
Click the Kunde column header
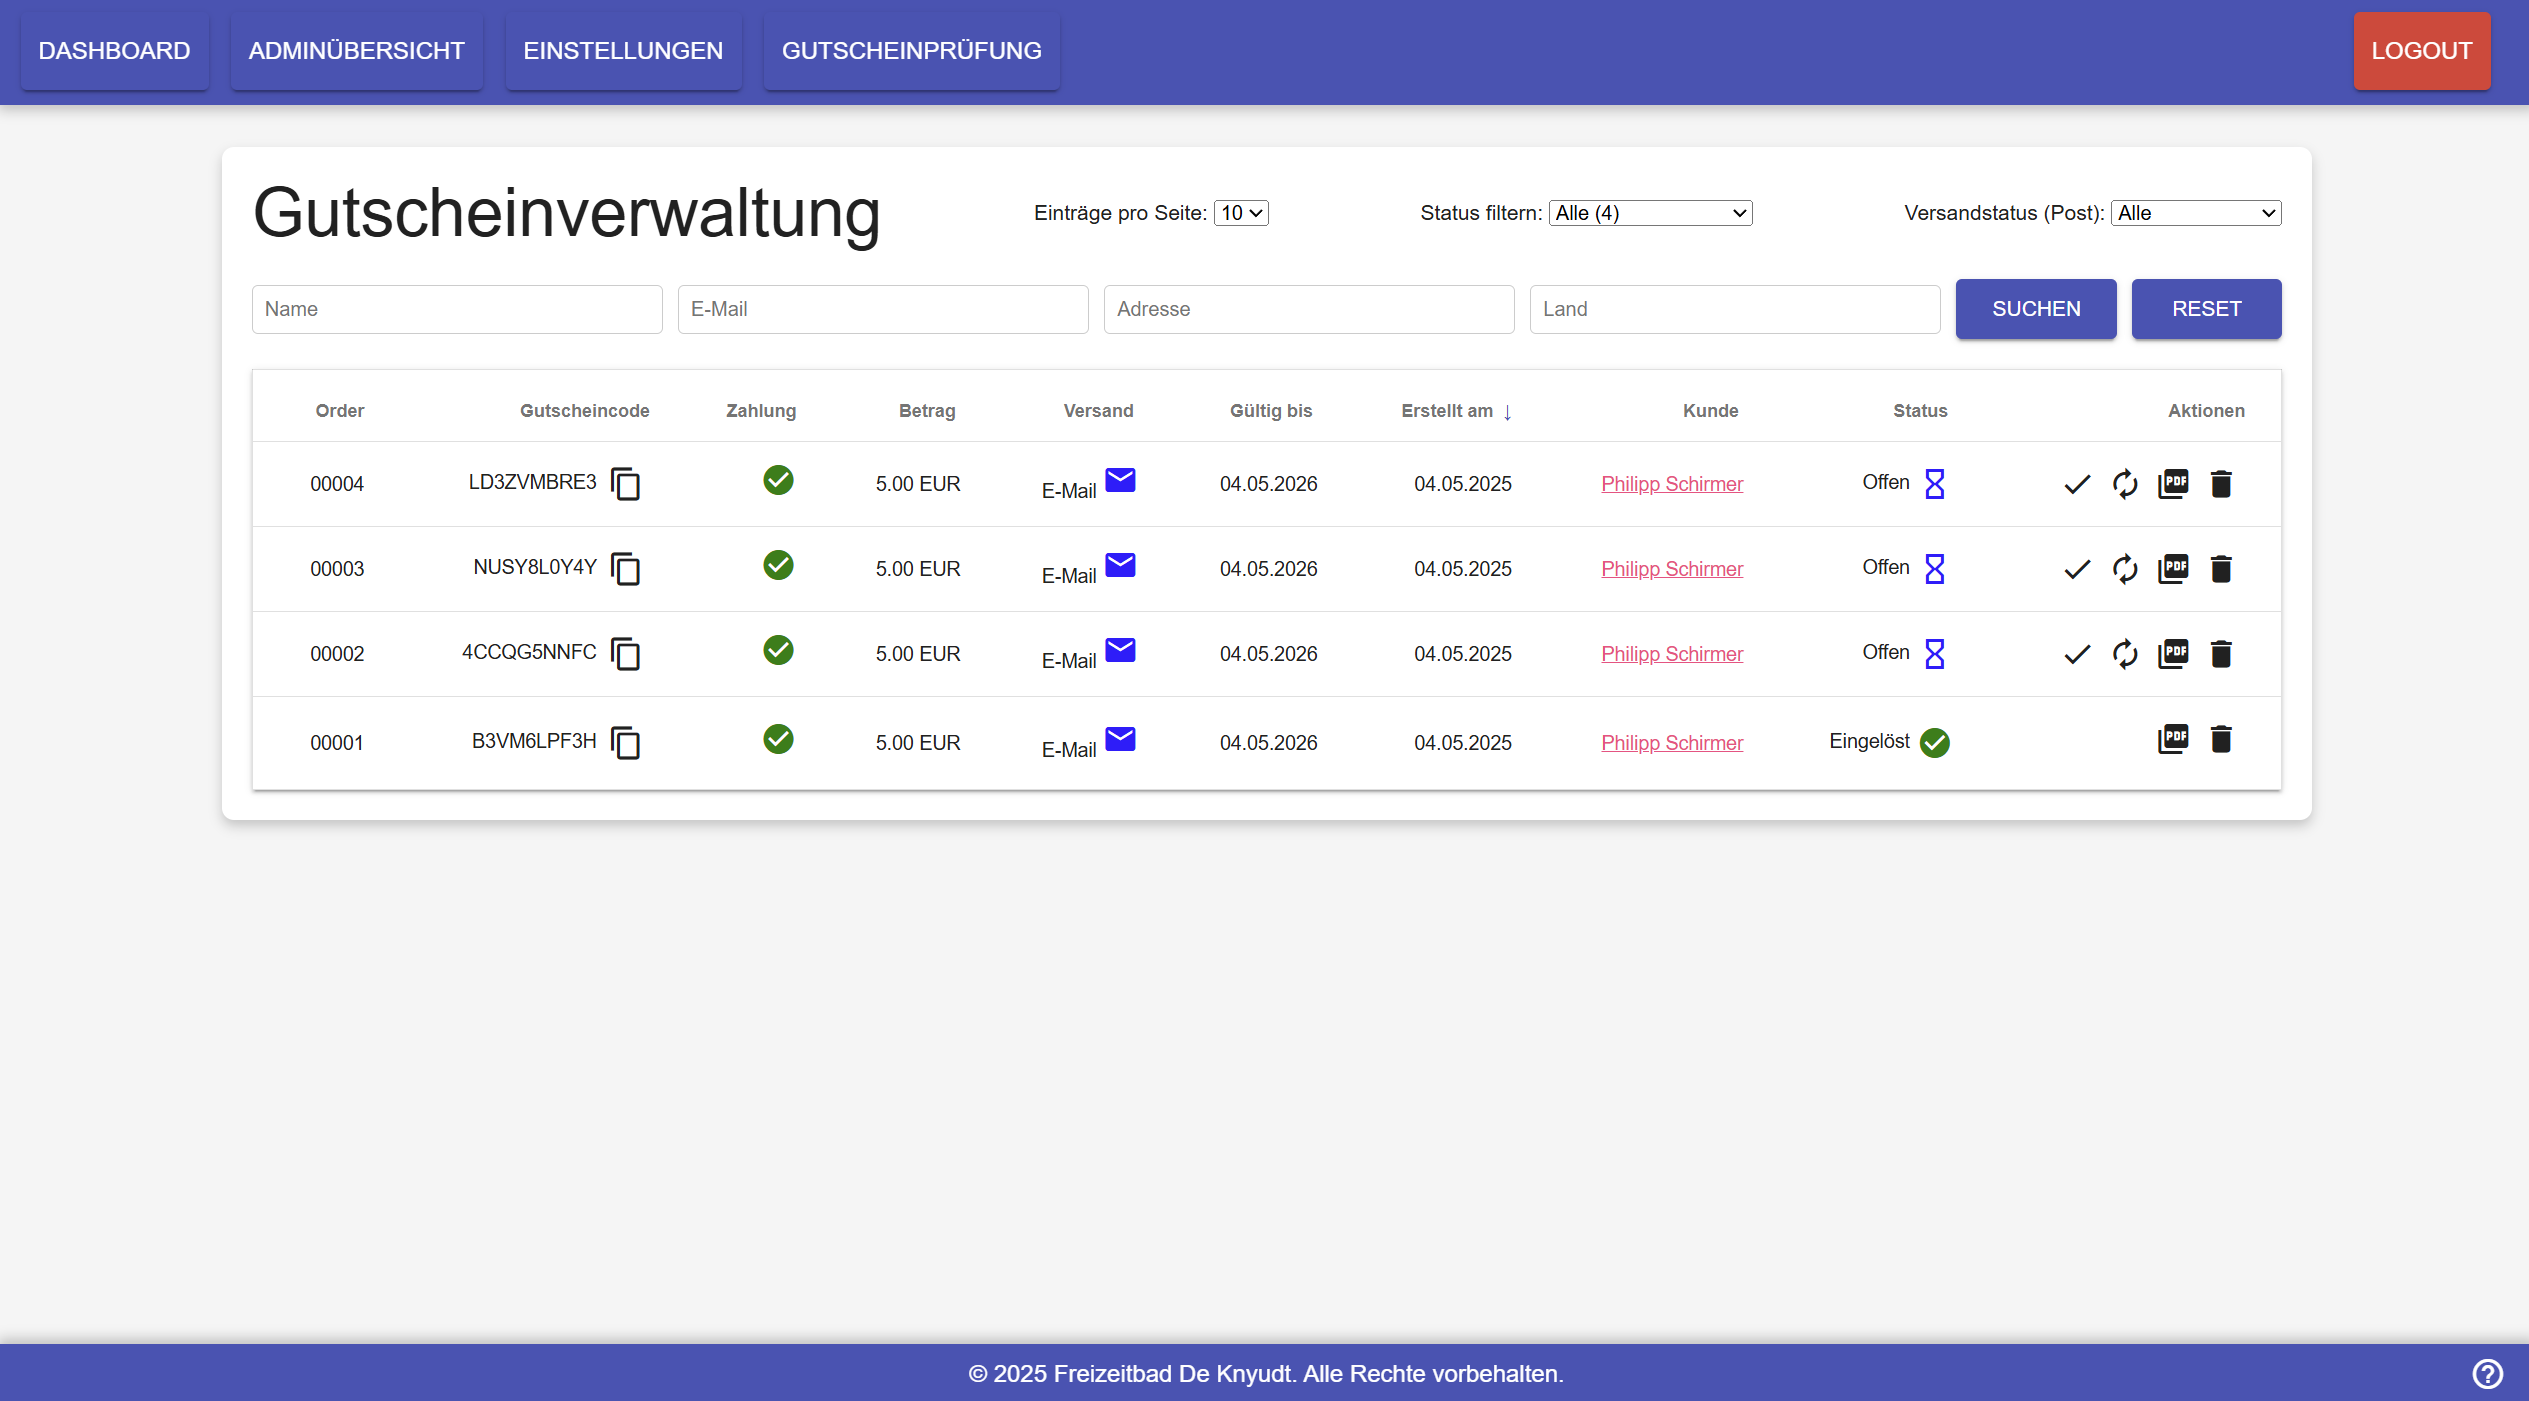coord(1710,411)
